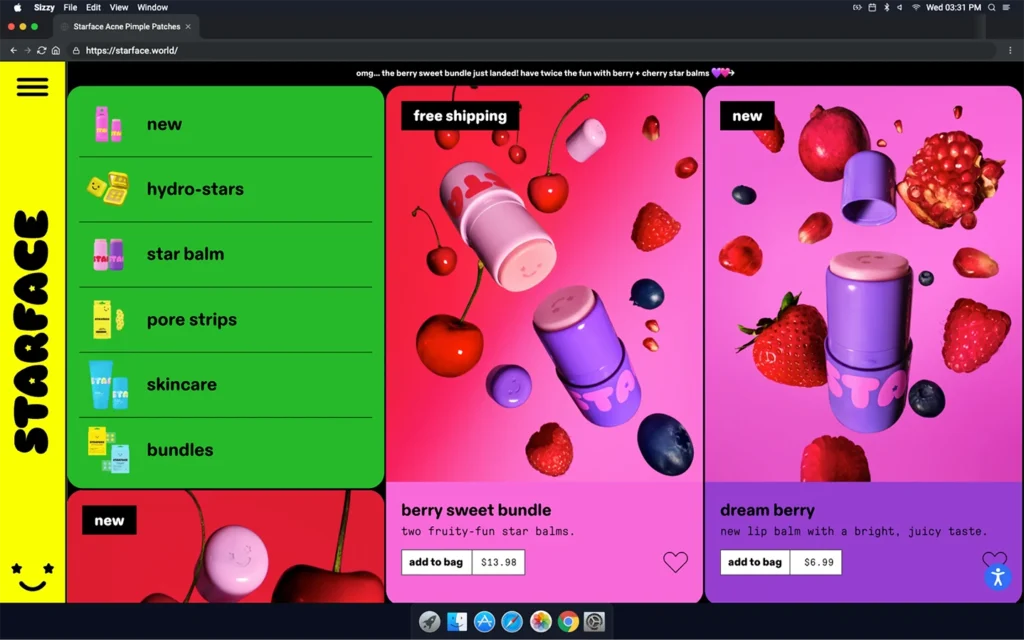
Task: Close the Starface Acne Pimple Patches tab
Action: pos(188,26)
